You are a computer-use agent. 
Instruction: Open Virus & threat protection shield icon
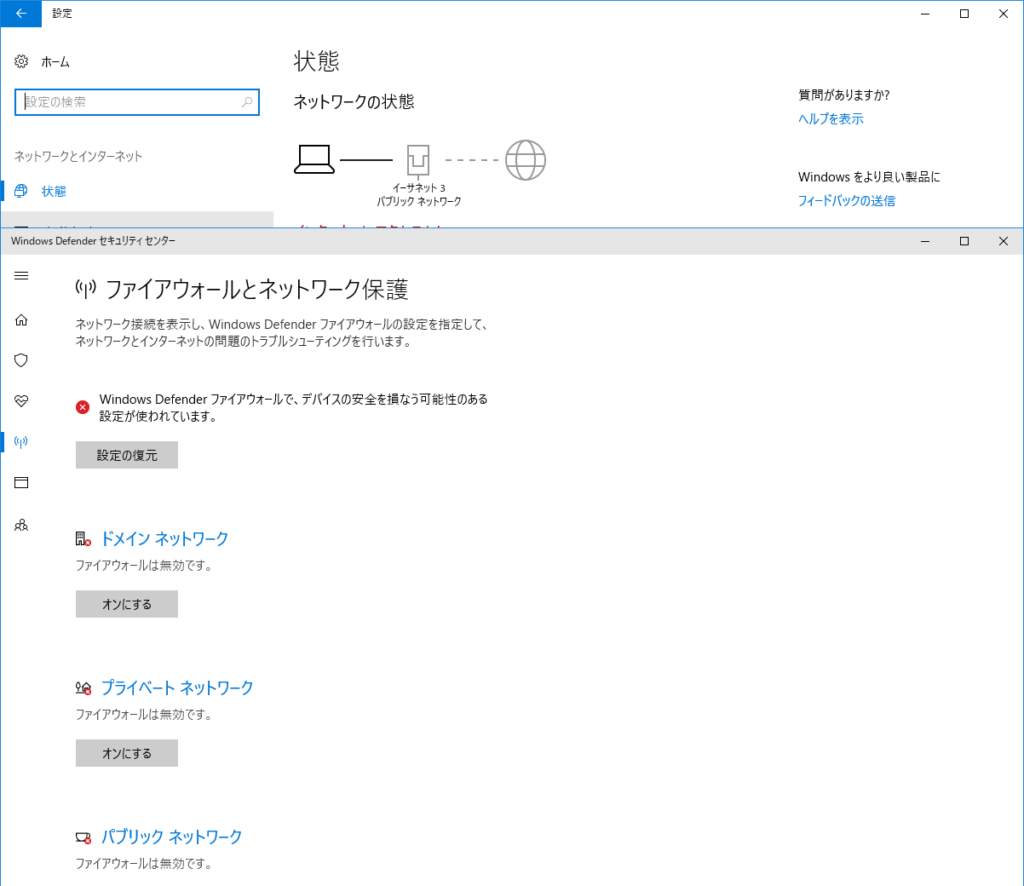(21, 360)
